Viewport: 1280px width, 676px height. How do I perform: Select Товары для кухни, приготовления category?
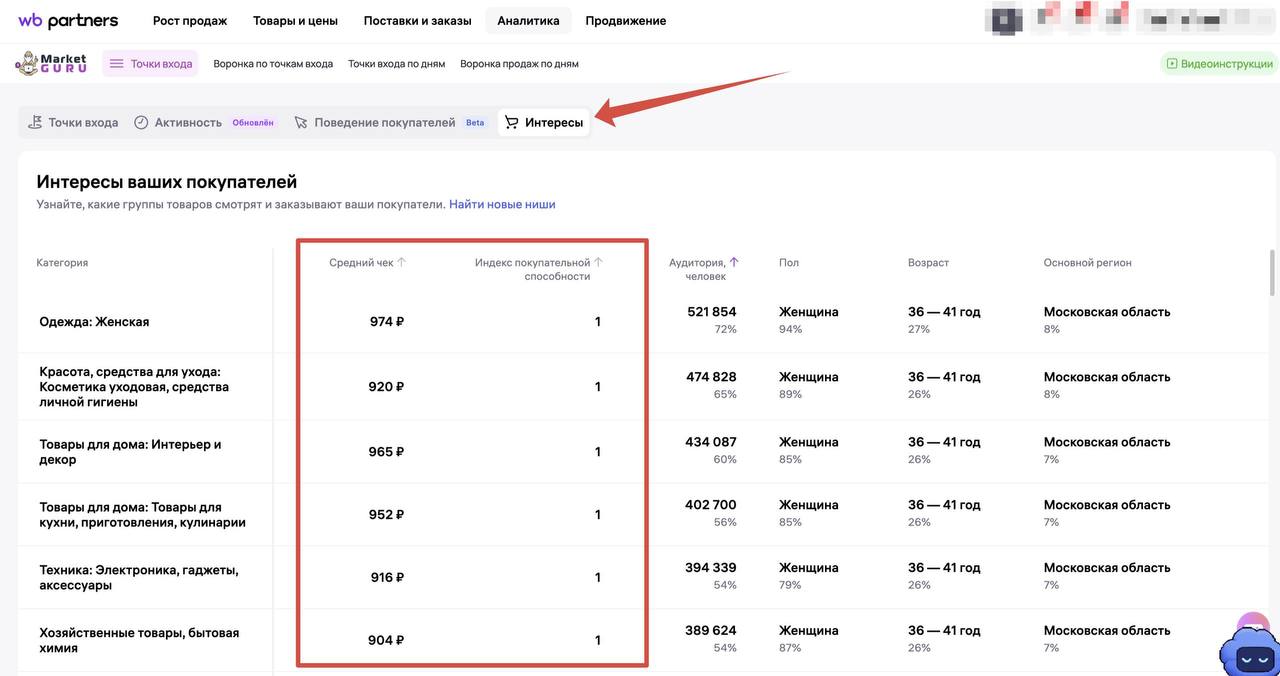click(142, 515)
